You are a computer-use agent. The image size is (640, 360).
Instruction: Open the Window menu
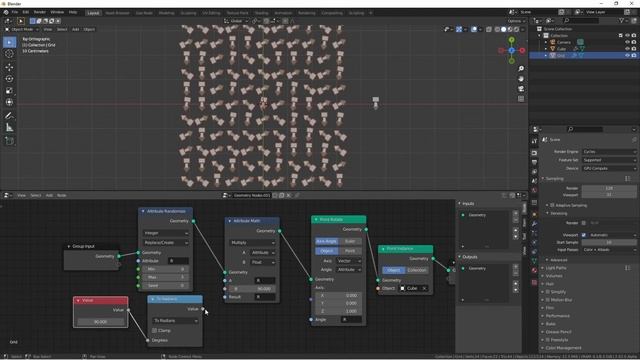click(x=57, y=12)
